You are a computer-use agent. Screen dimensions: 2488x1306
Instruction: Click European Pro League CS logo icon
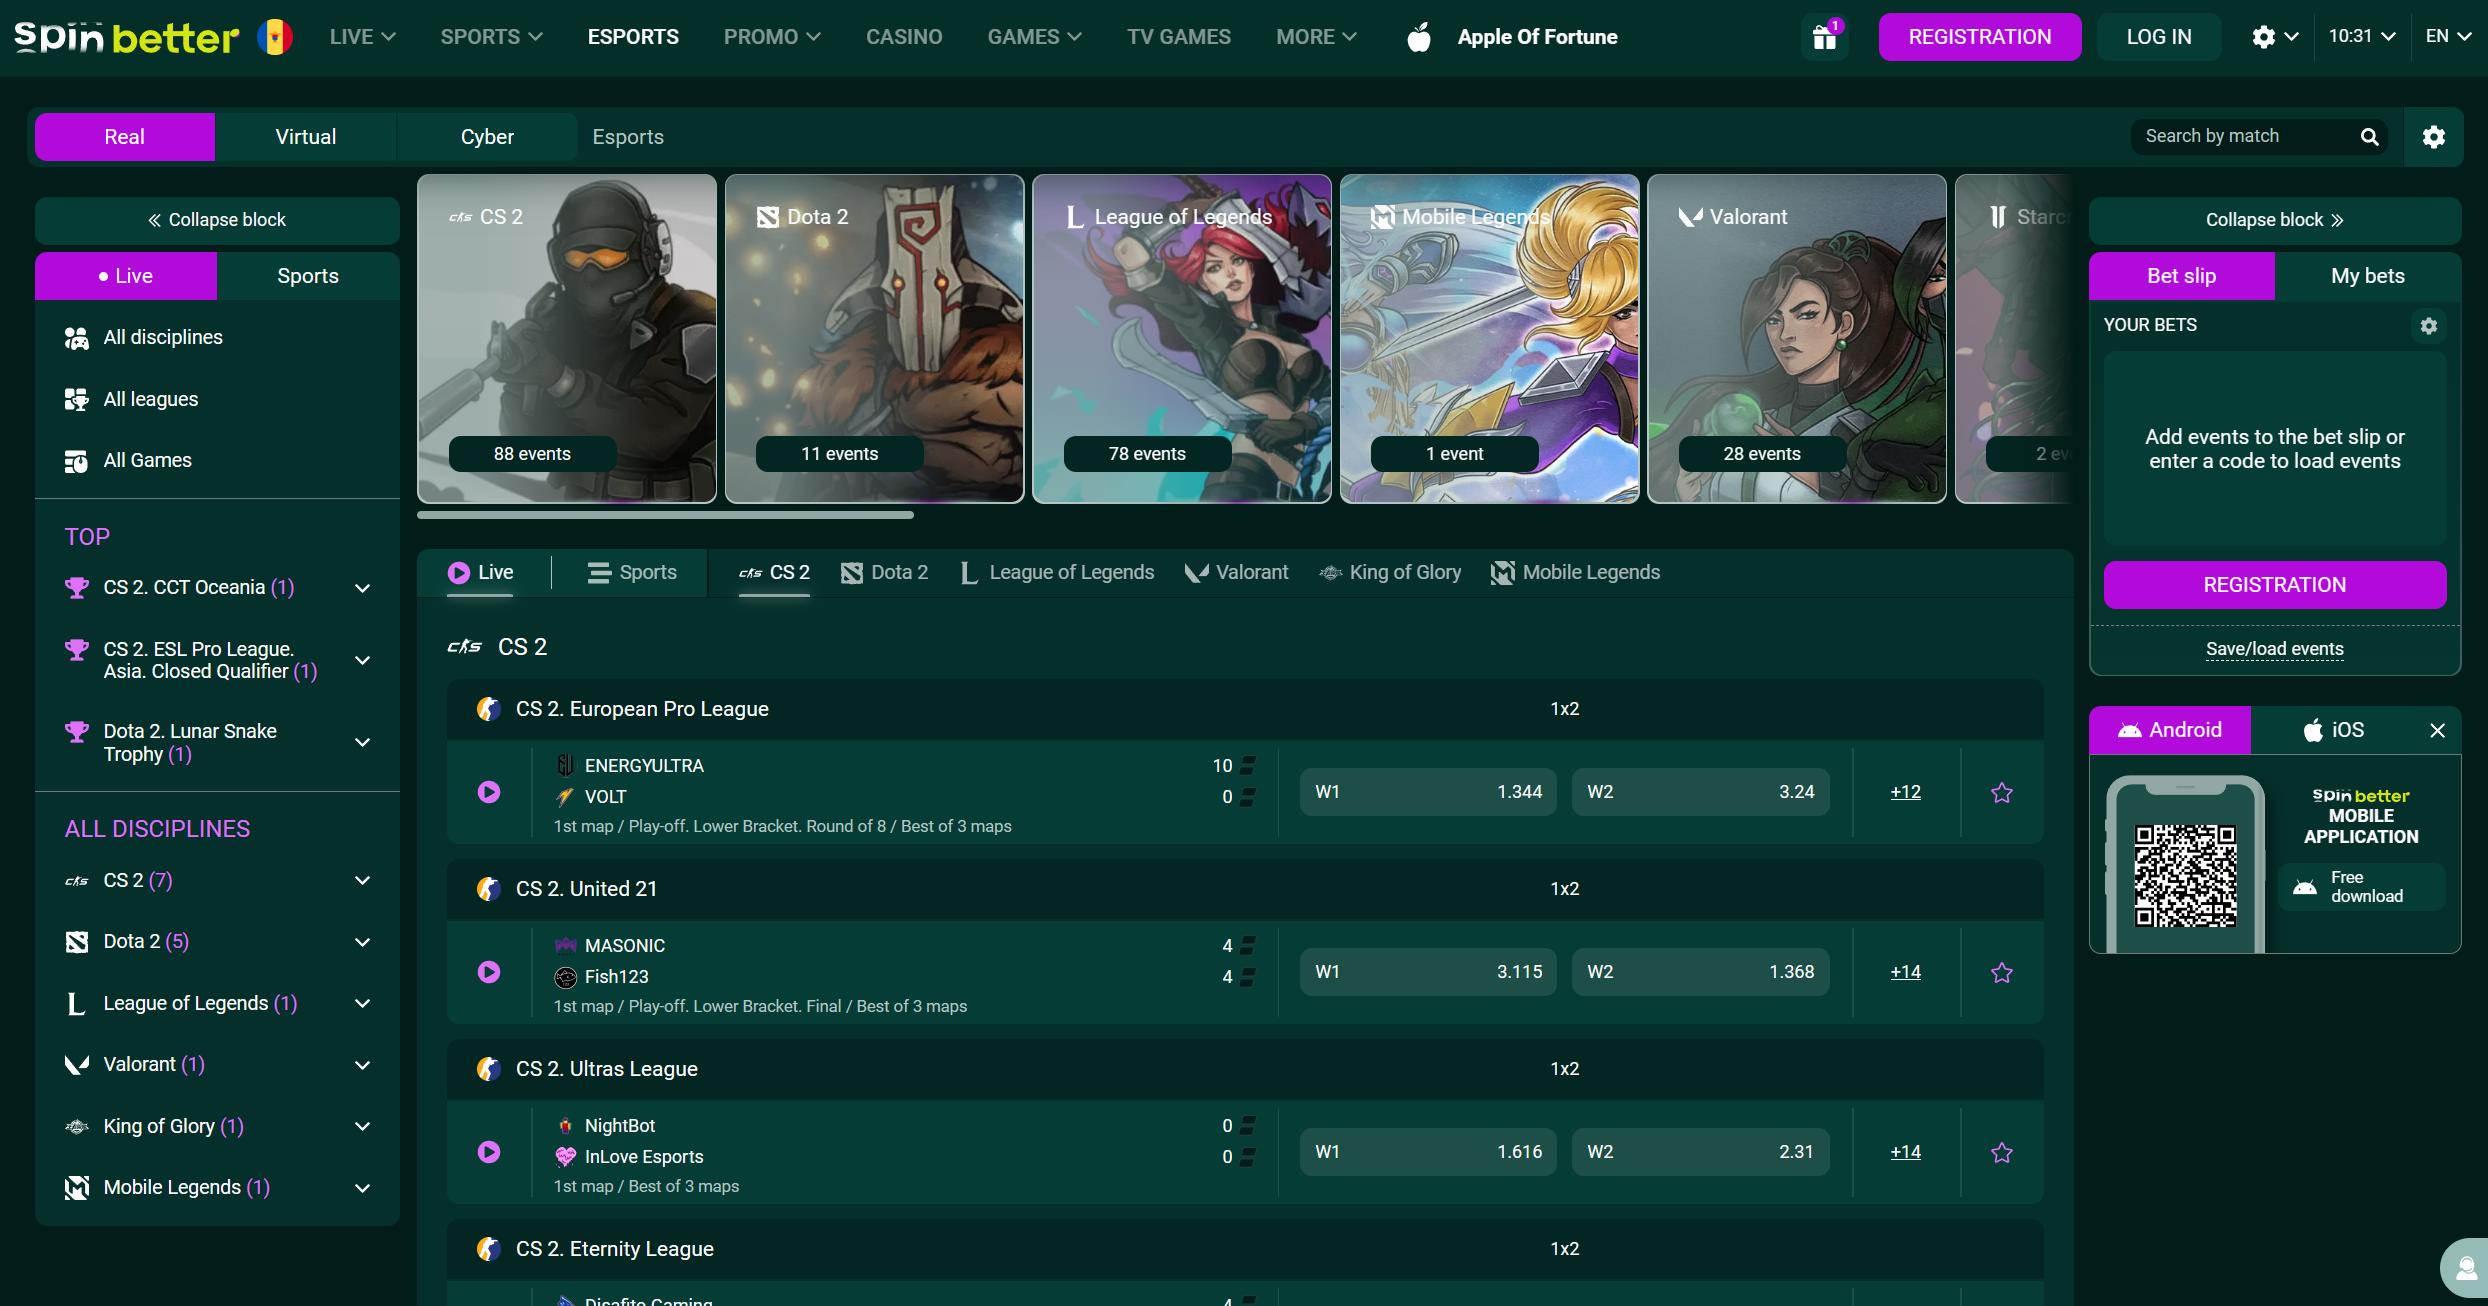click(488, 709)
